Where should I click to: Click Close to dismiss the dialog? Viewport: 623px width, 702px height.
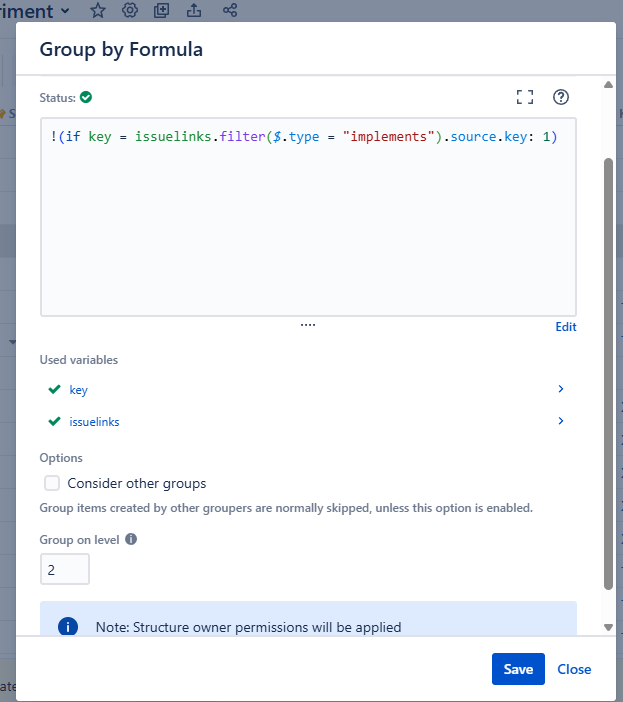[x=574, y=669]
